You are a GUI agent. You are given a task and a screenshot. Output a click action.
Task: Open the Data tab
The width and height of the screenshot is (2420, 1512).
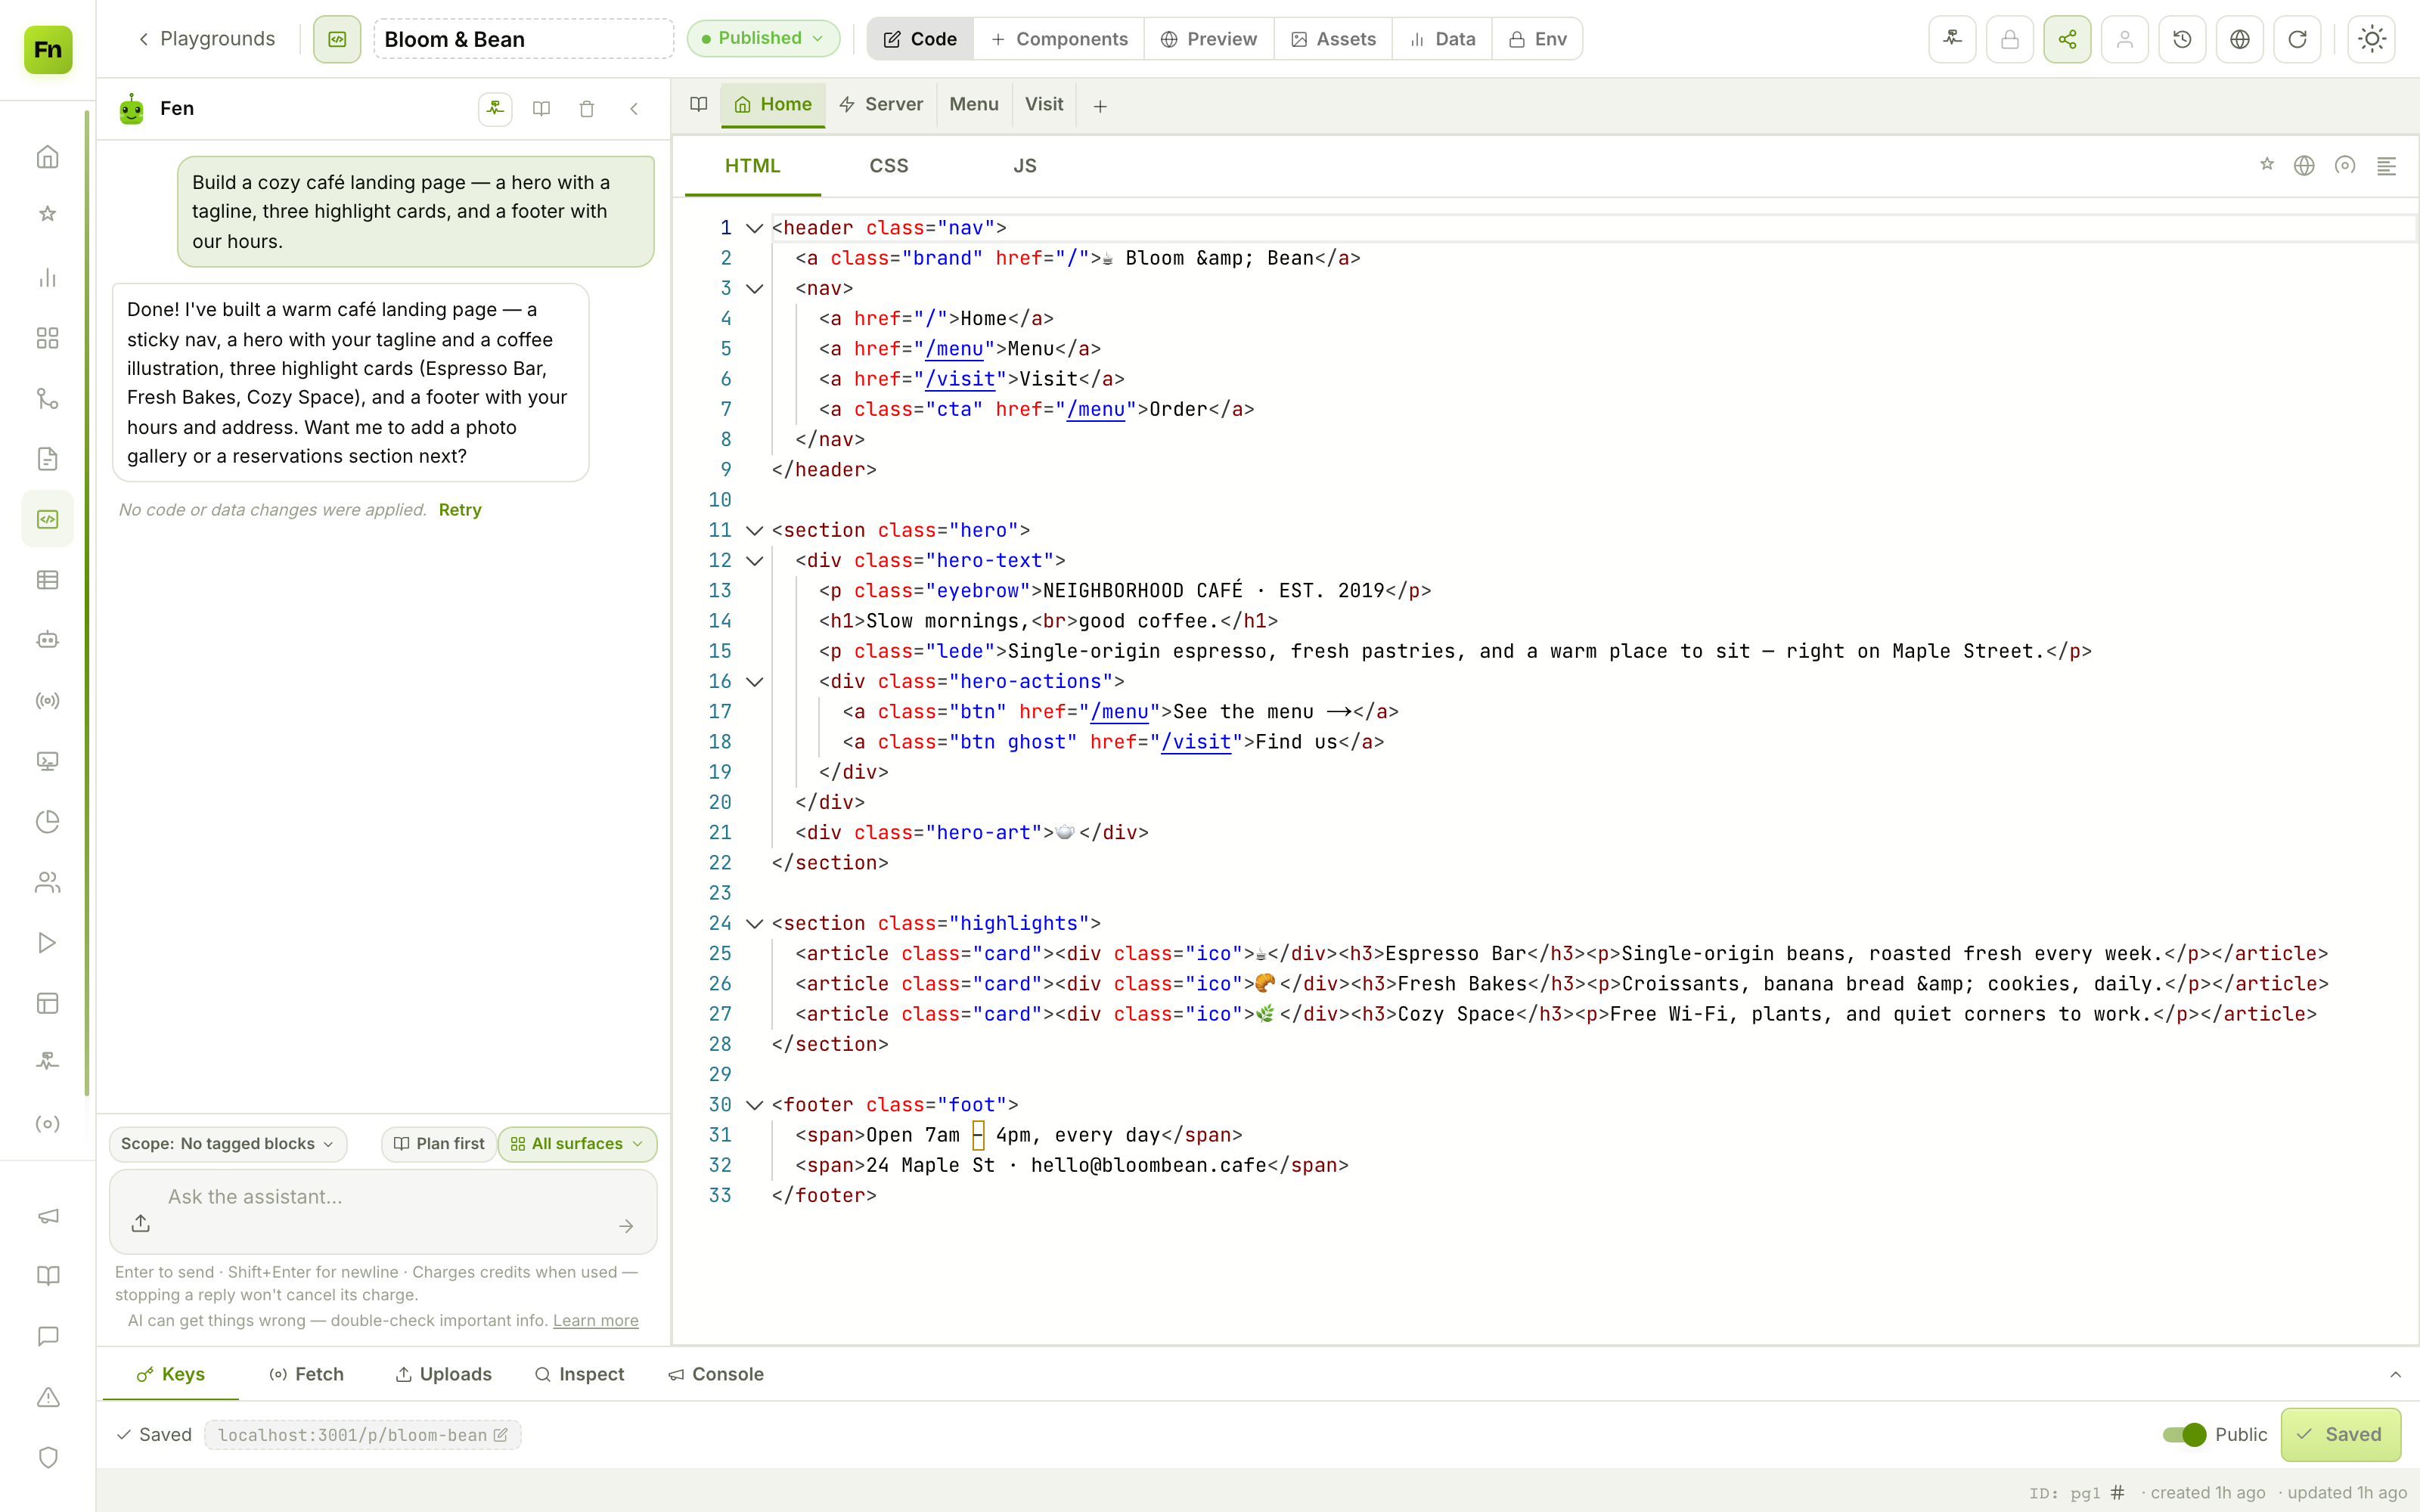click(x=1442, y=39)
